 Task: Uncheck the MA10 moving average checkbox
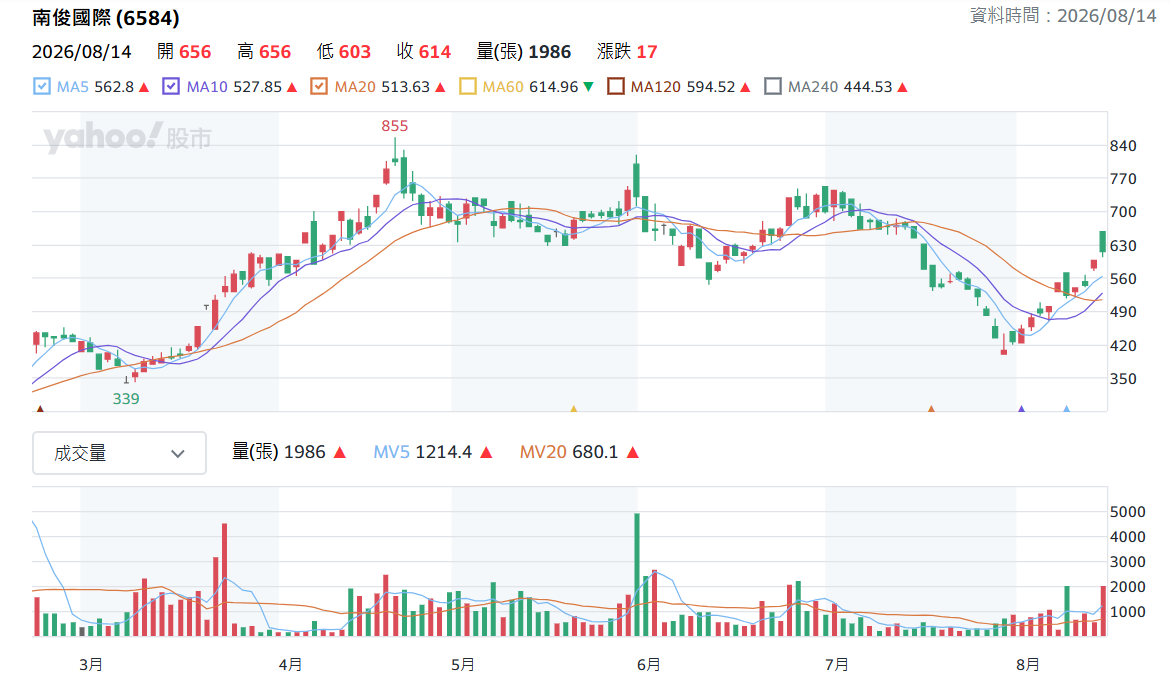(x=171, y=87)
